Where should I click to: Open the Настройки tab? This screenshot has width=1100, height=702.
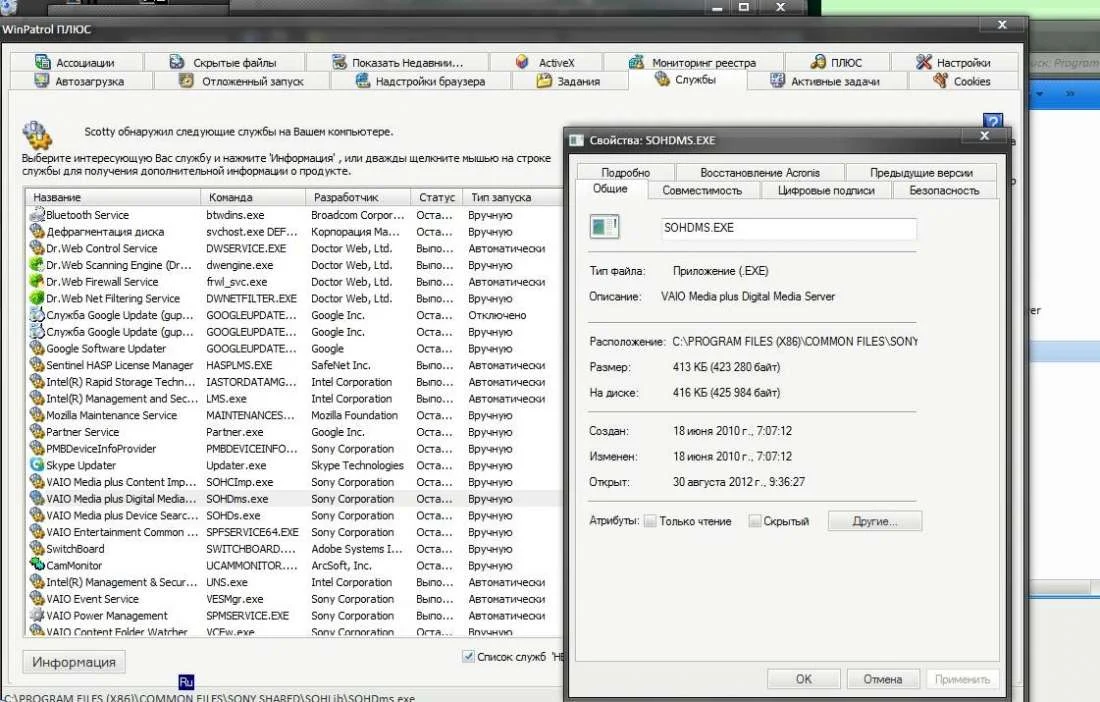tap(954, 62)
